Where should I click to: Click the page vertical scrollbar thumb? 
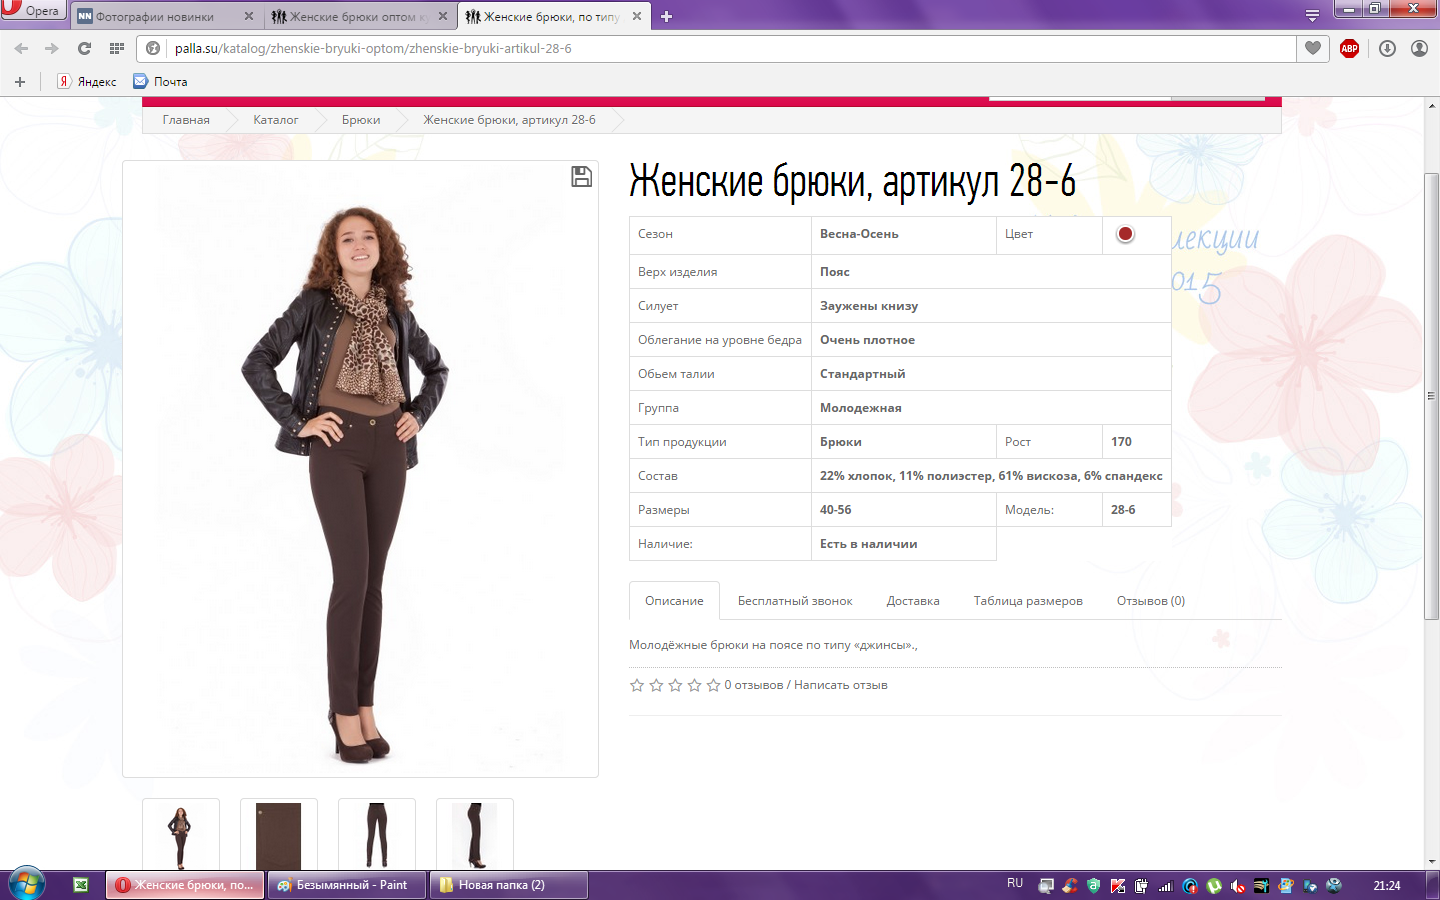pyautogui.click(x=1432, y=397)
